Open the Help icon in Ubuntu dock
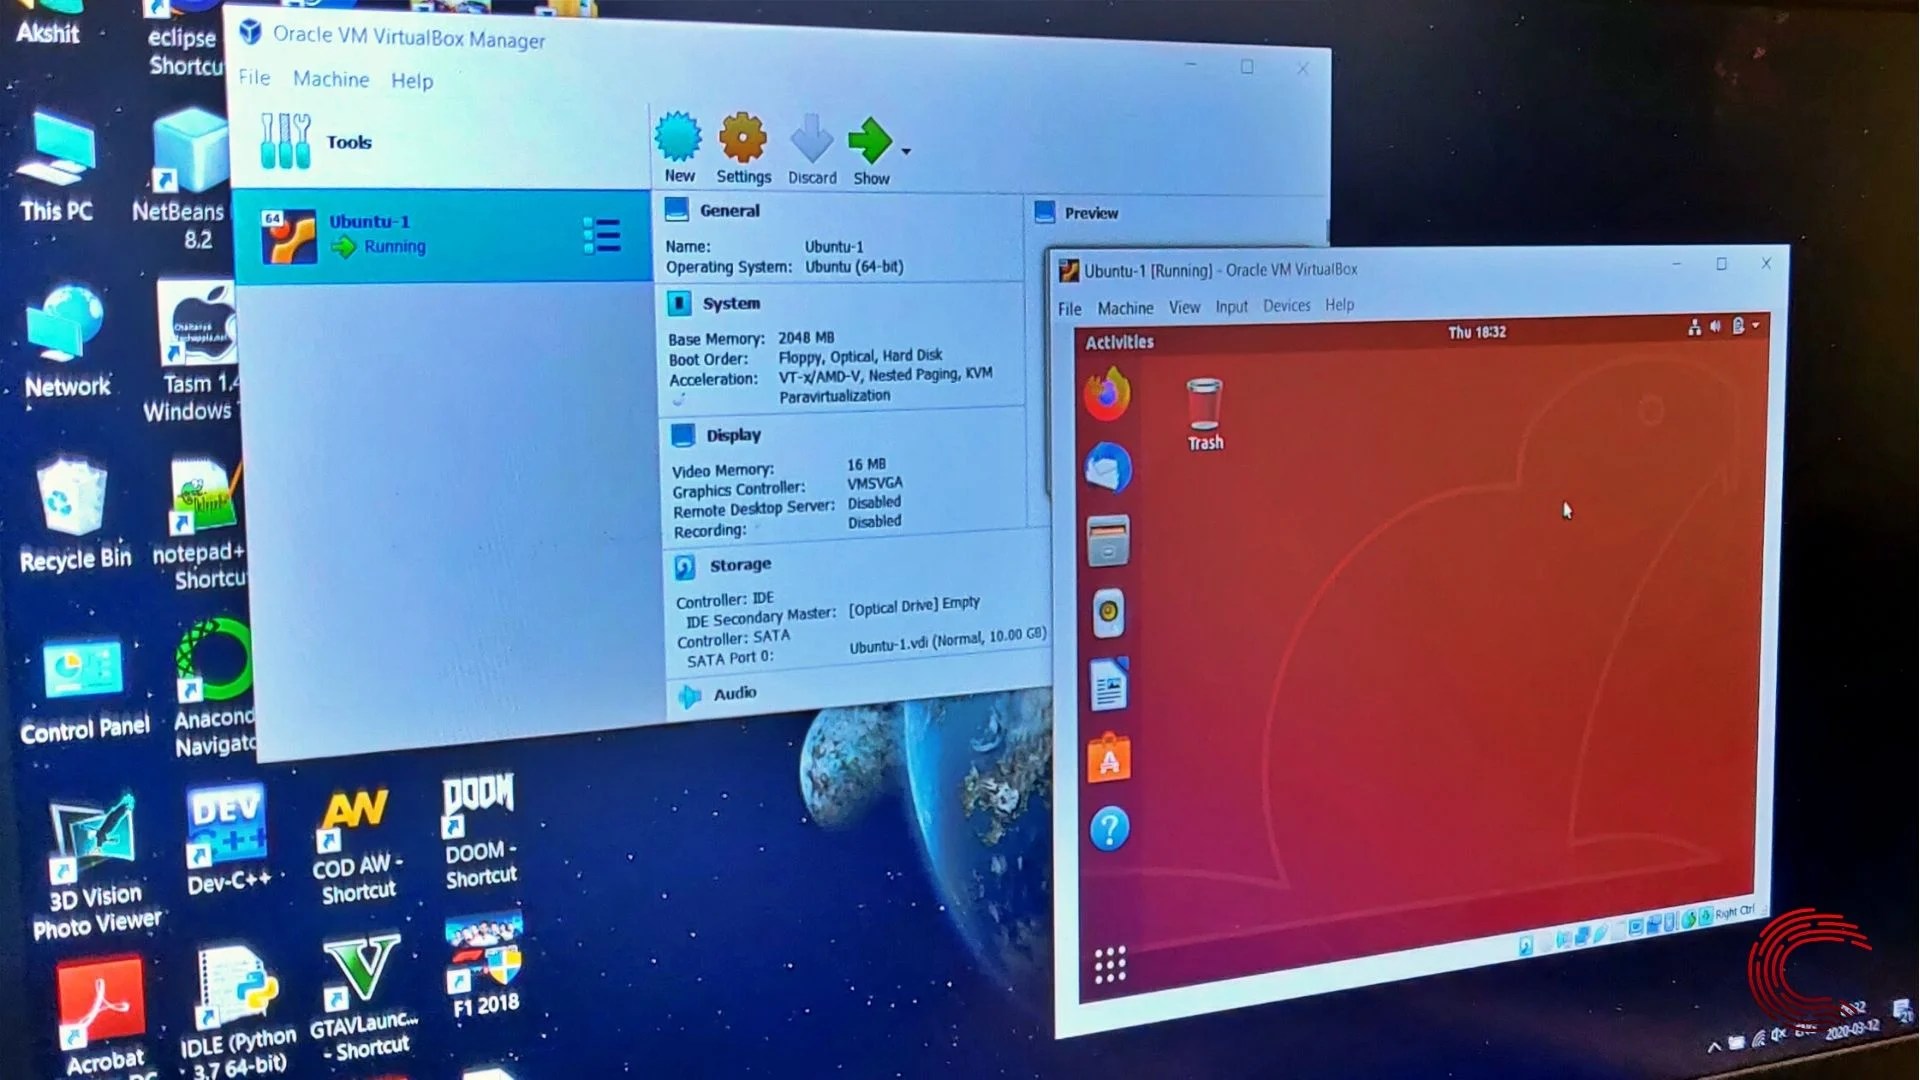The width and height of the screenshot is (1920, 1080). tap(1109, 829)
